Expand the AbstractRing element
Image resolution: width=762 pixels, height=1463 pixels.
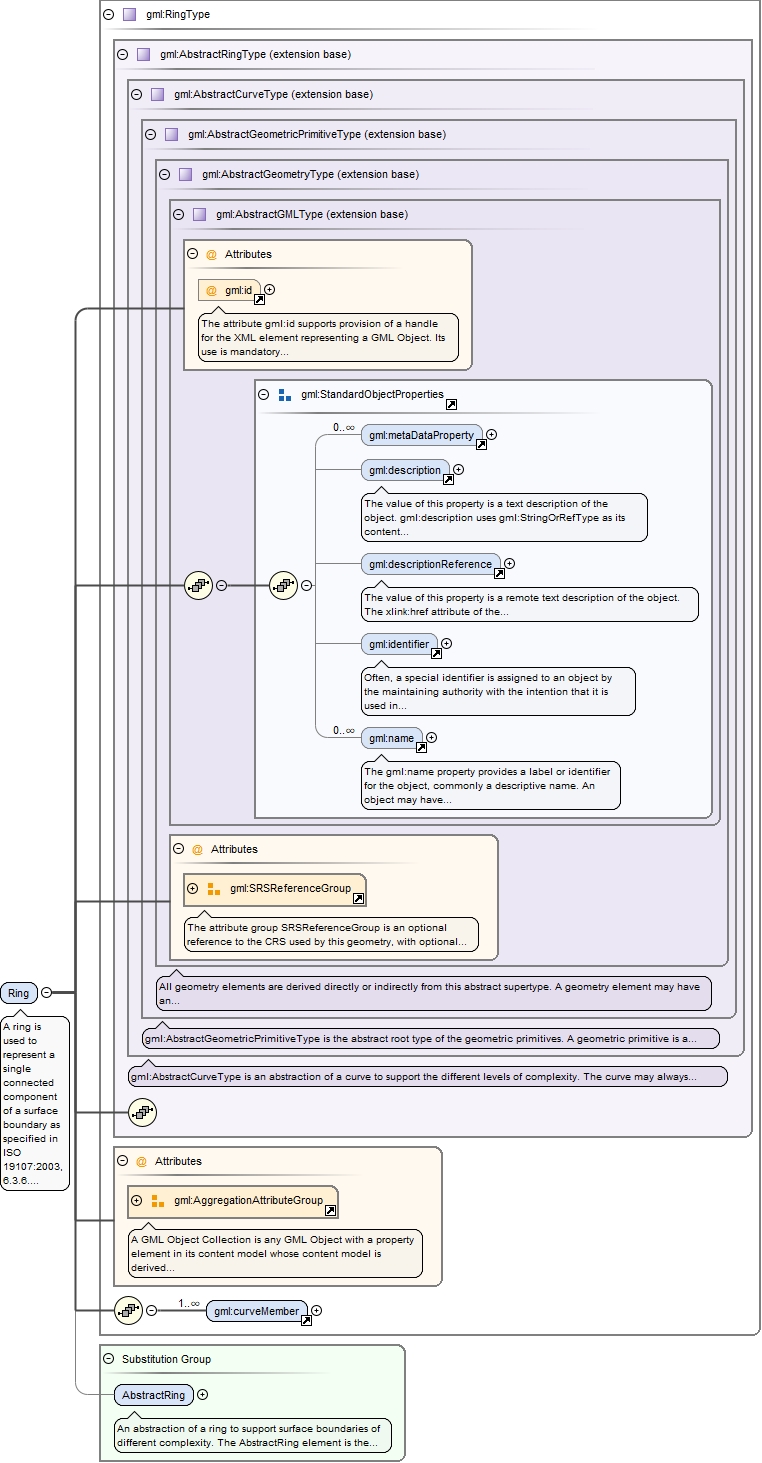click(202, 1394)
